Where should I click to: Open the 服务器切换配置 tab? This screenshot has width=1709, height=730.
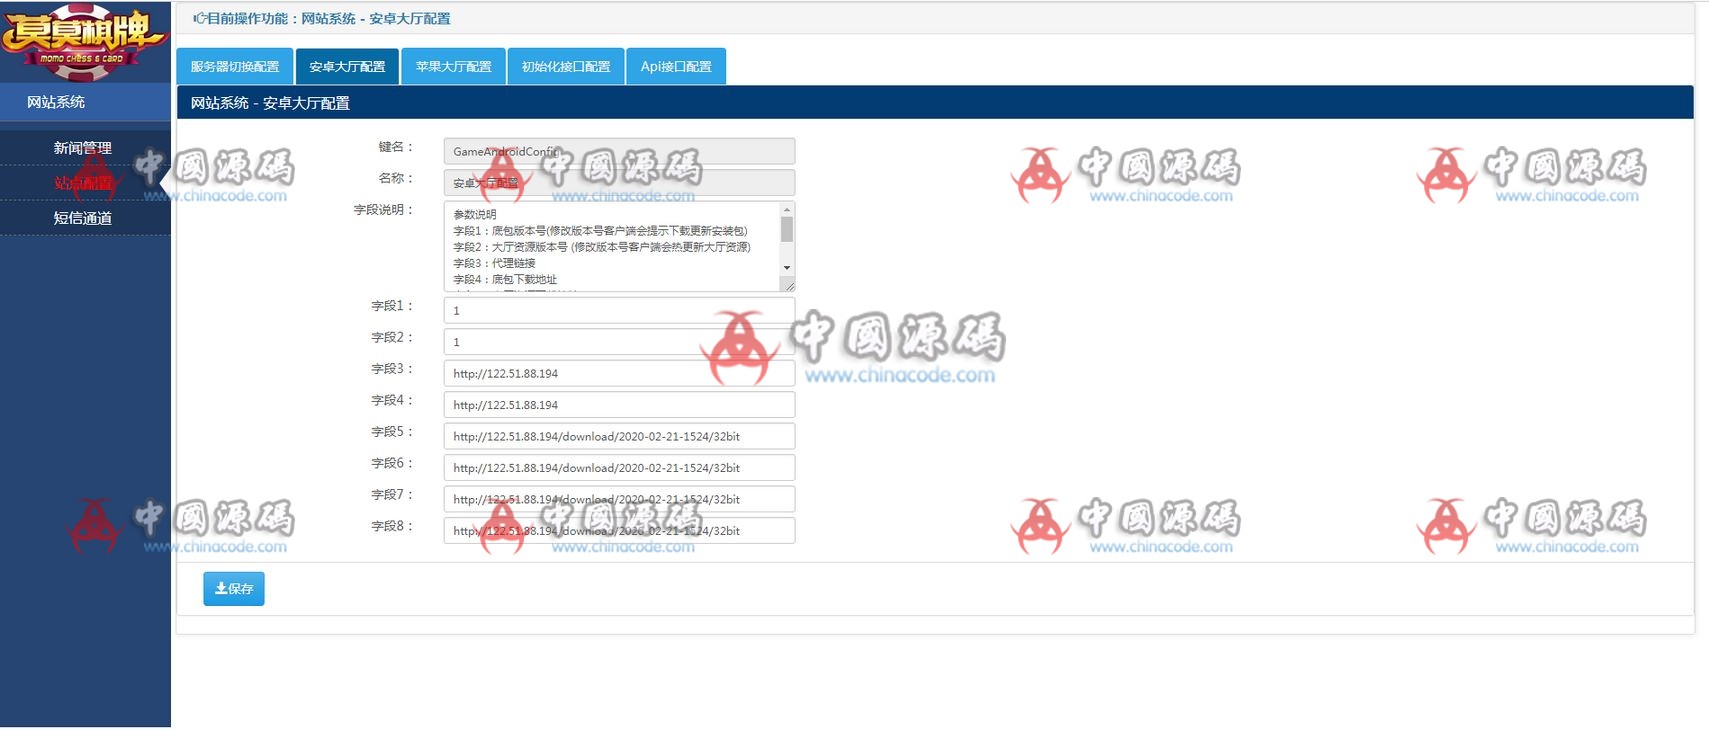pyautogui.click(x=235, y=67)
